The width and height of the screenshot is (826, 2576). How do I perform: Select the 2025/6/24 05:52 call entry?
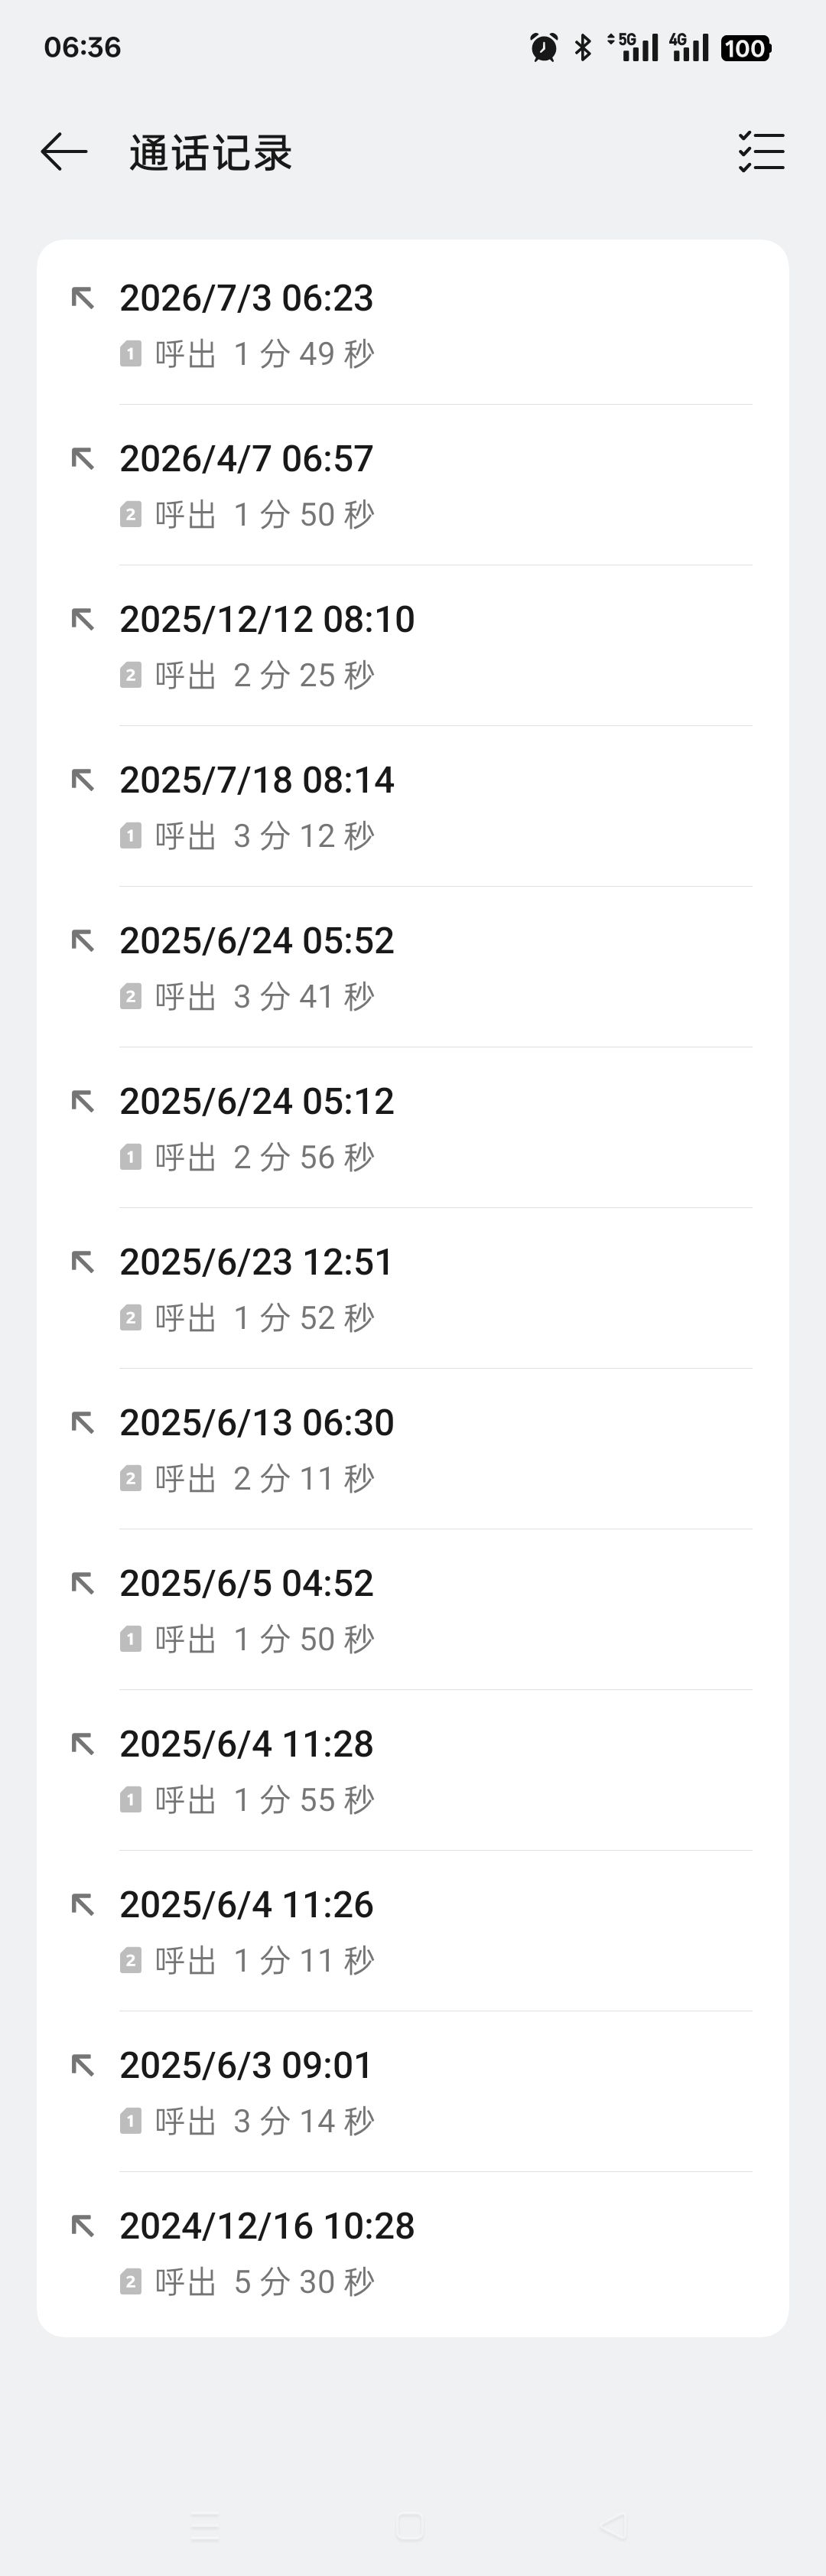click(413, 967)
